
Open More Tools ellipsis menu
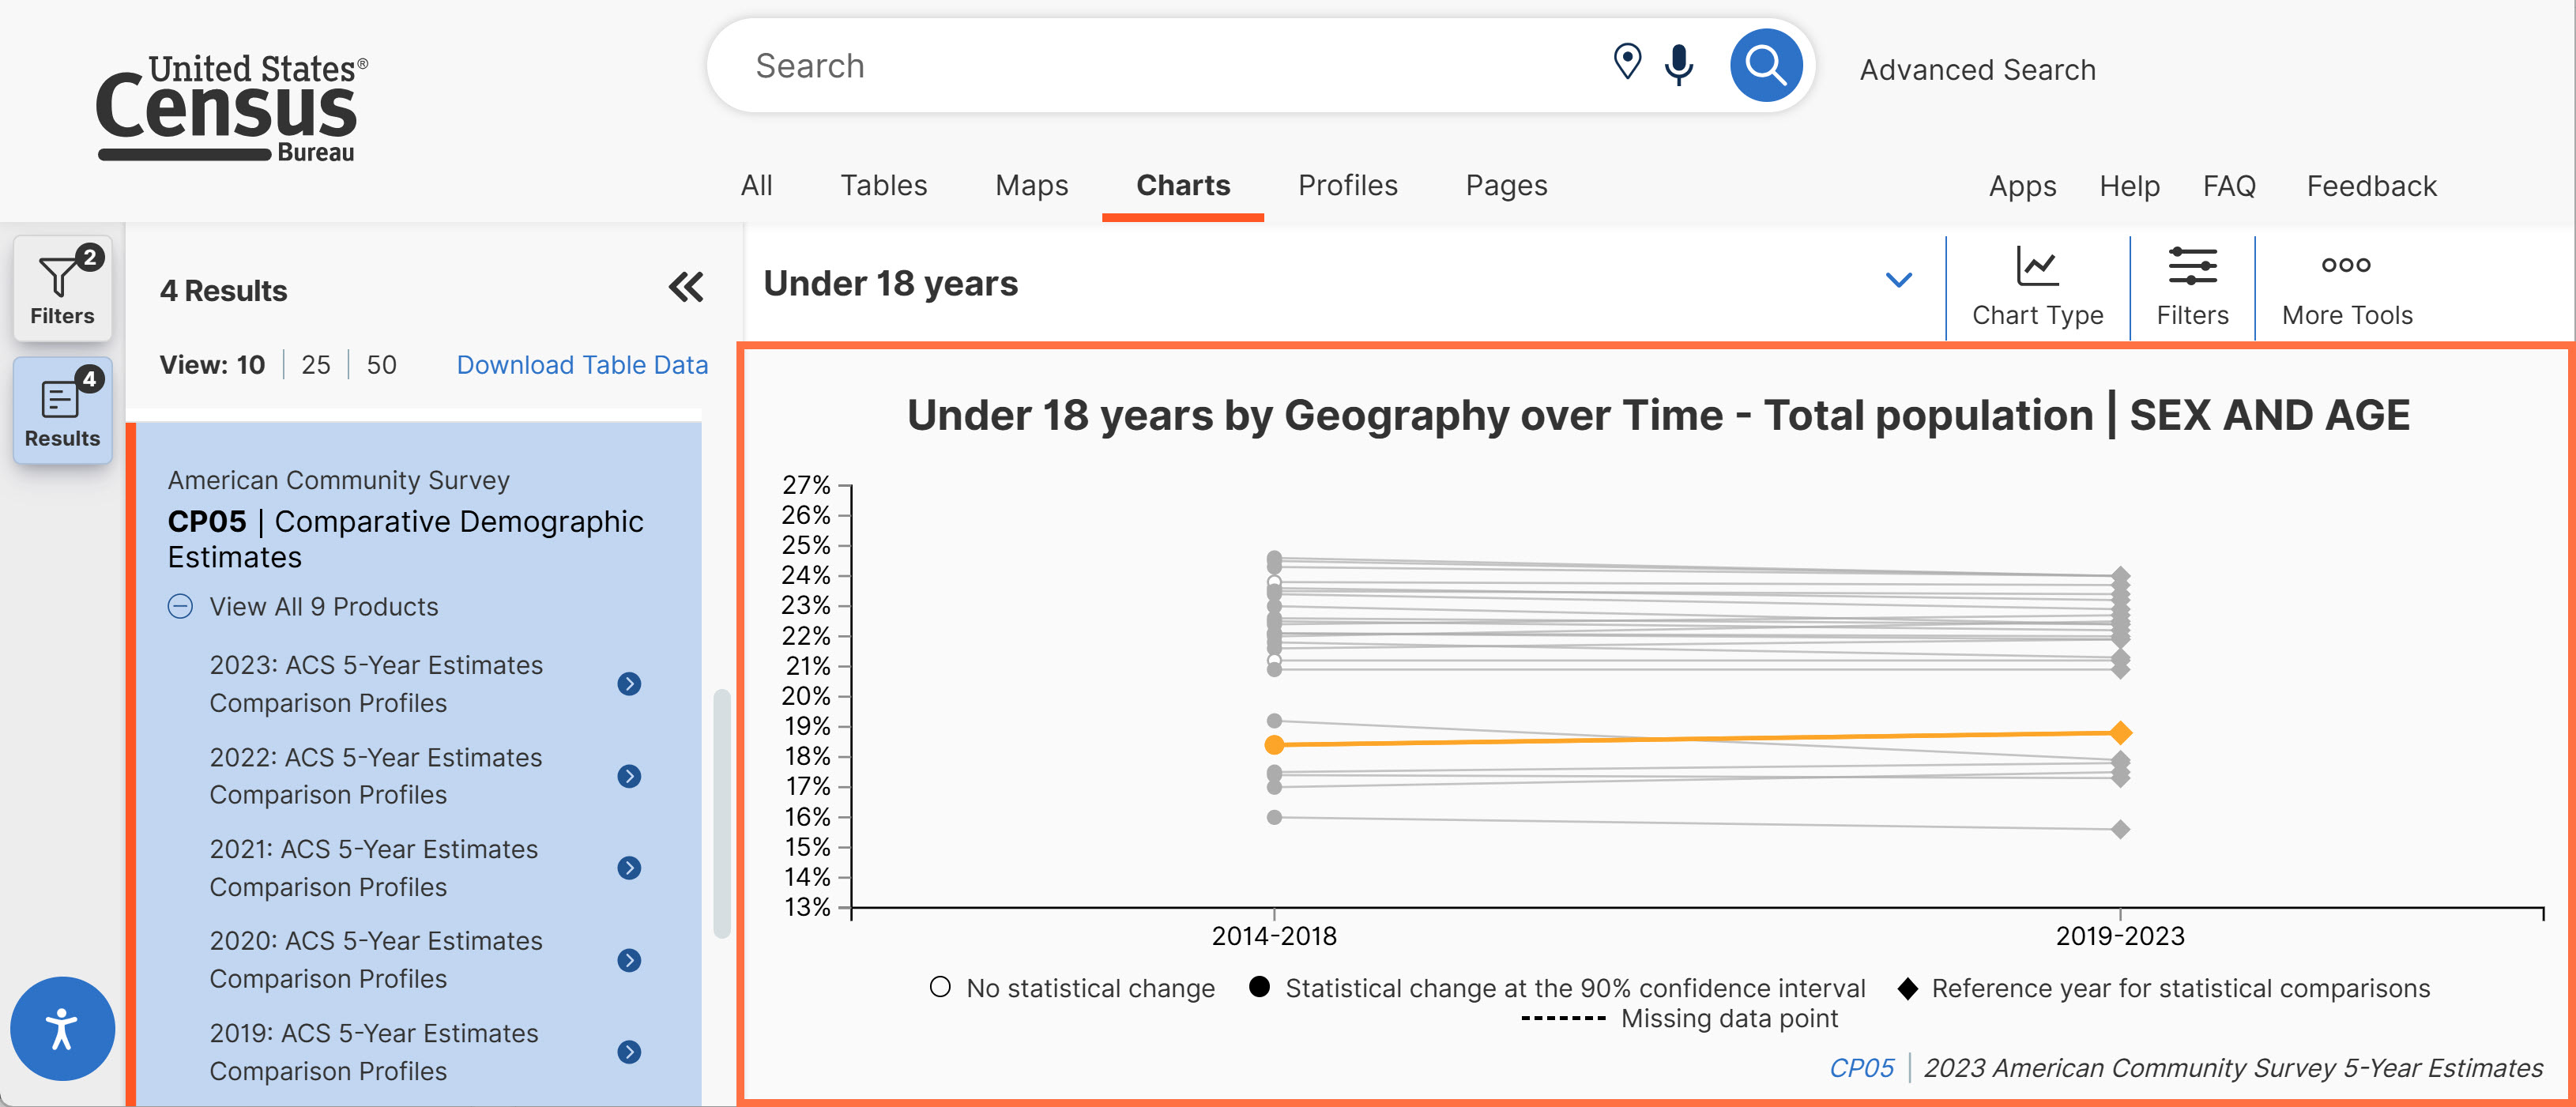pos(2346,288)
